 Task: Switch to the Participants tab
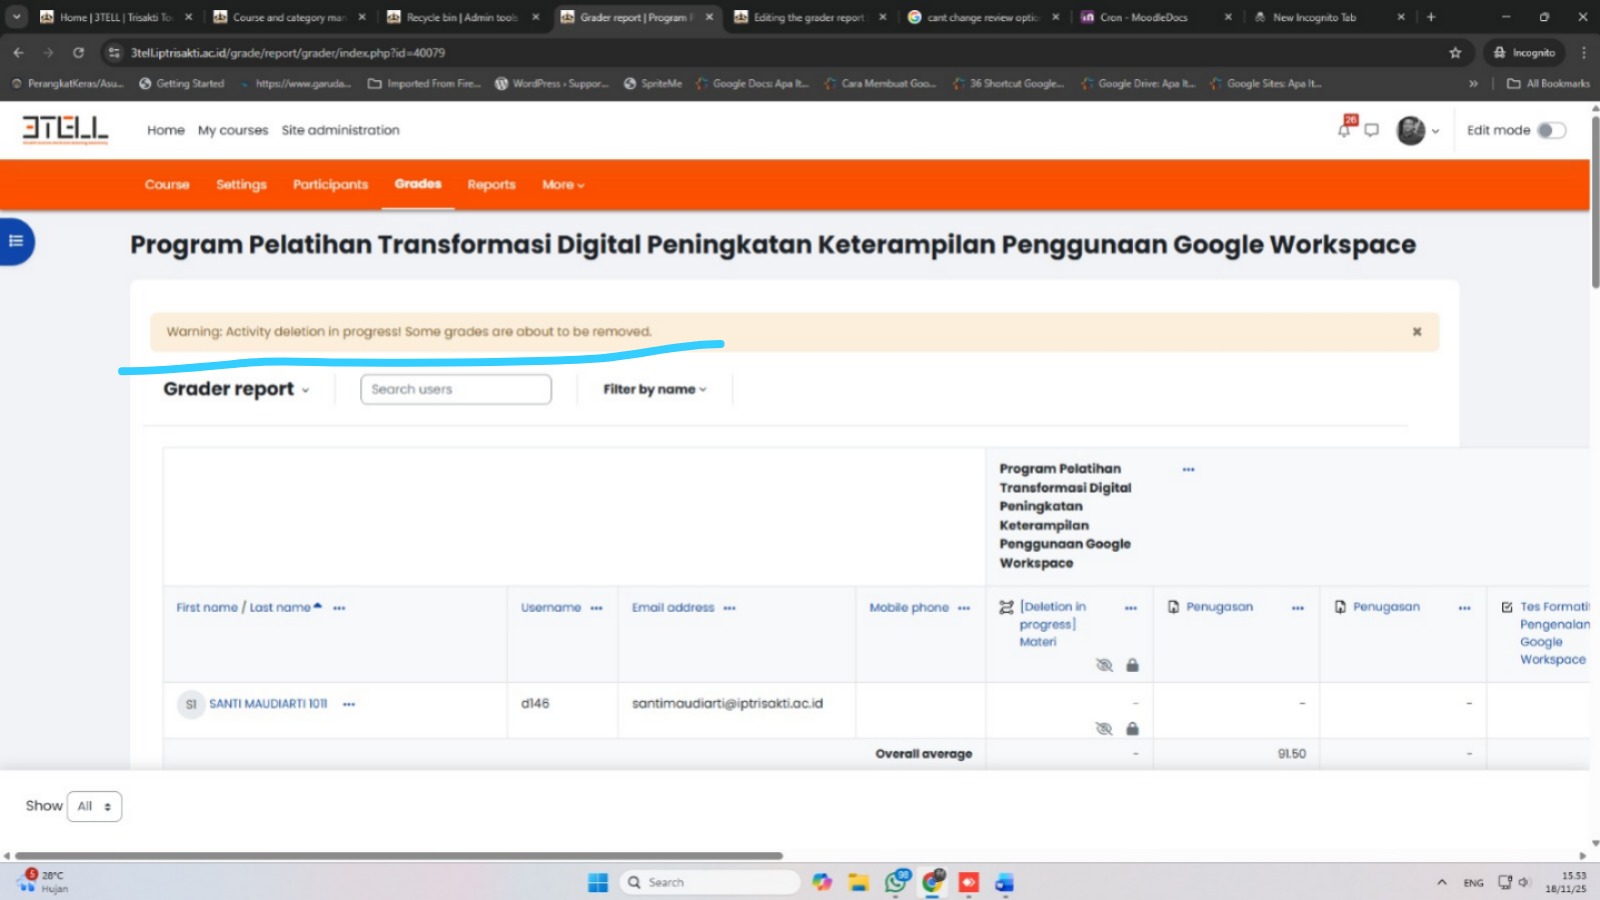(330, 185)
